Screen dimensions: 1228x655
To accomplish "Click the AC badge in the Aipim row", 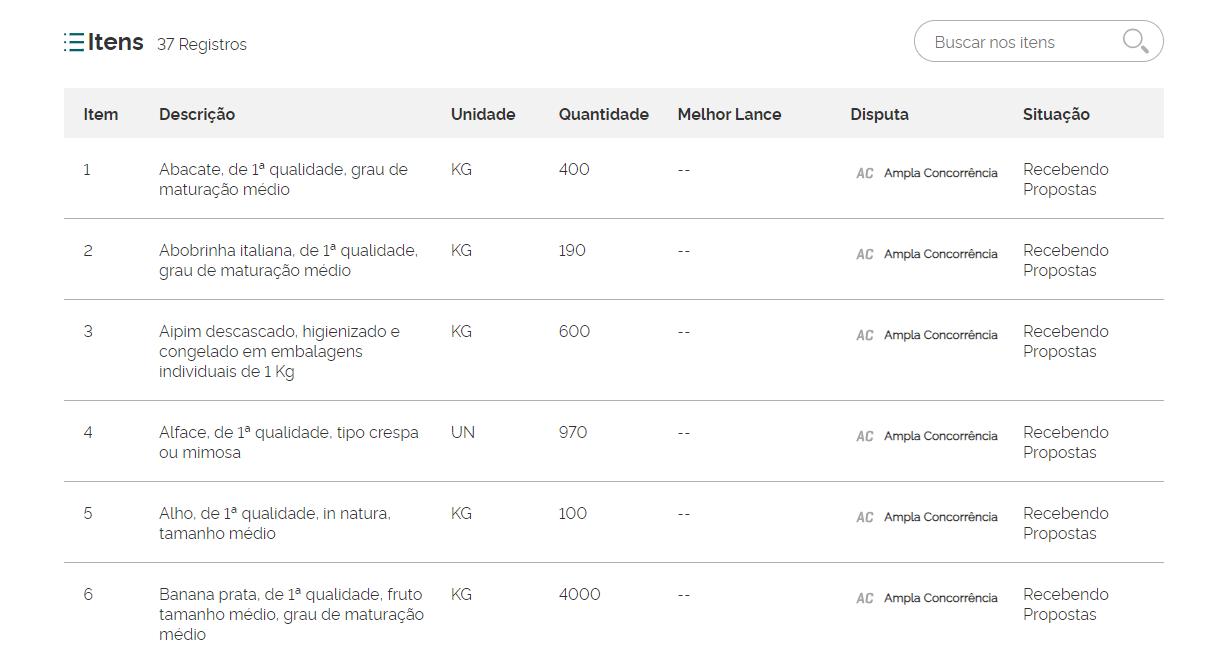I will [865, 336].
